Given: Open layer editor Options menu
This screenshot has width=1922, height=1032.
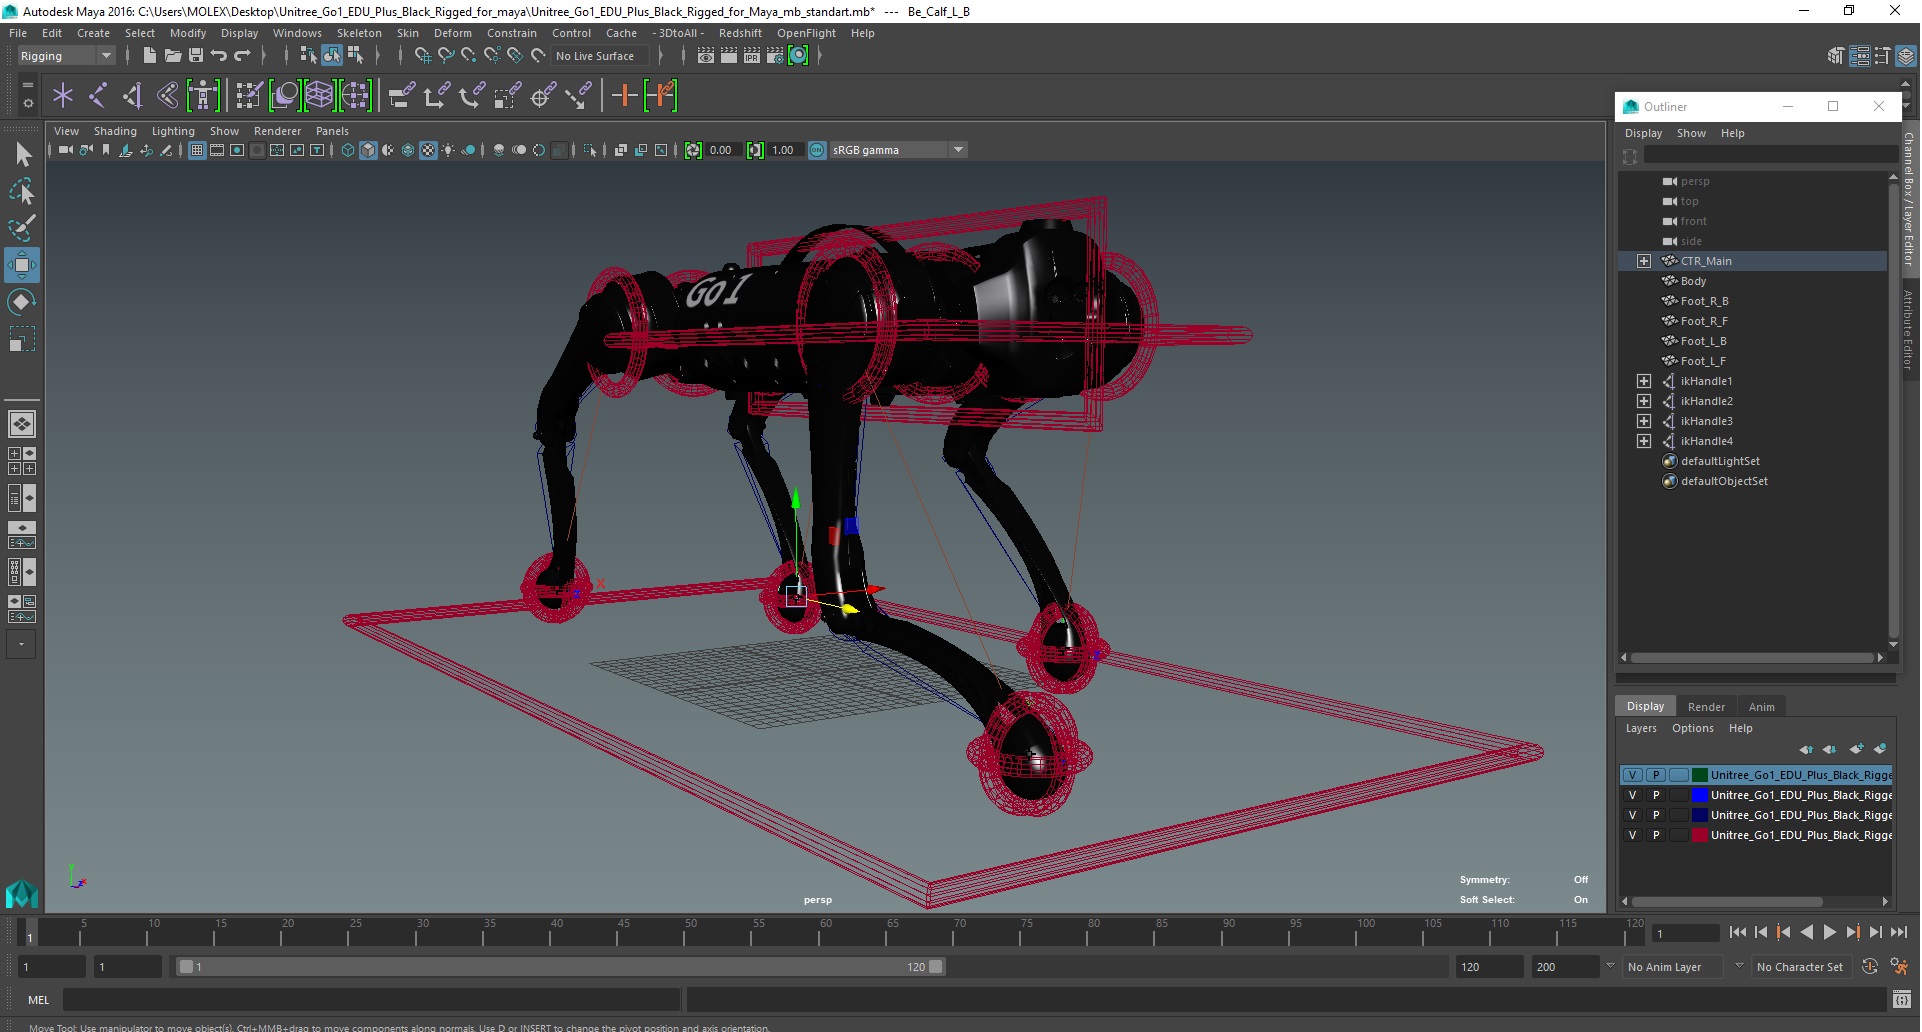Looking at the screenshot, I should click(x=1692, y=728).
